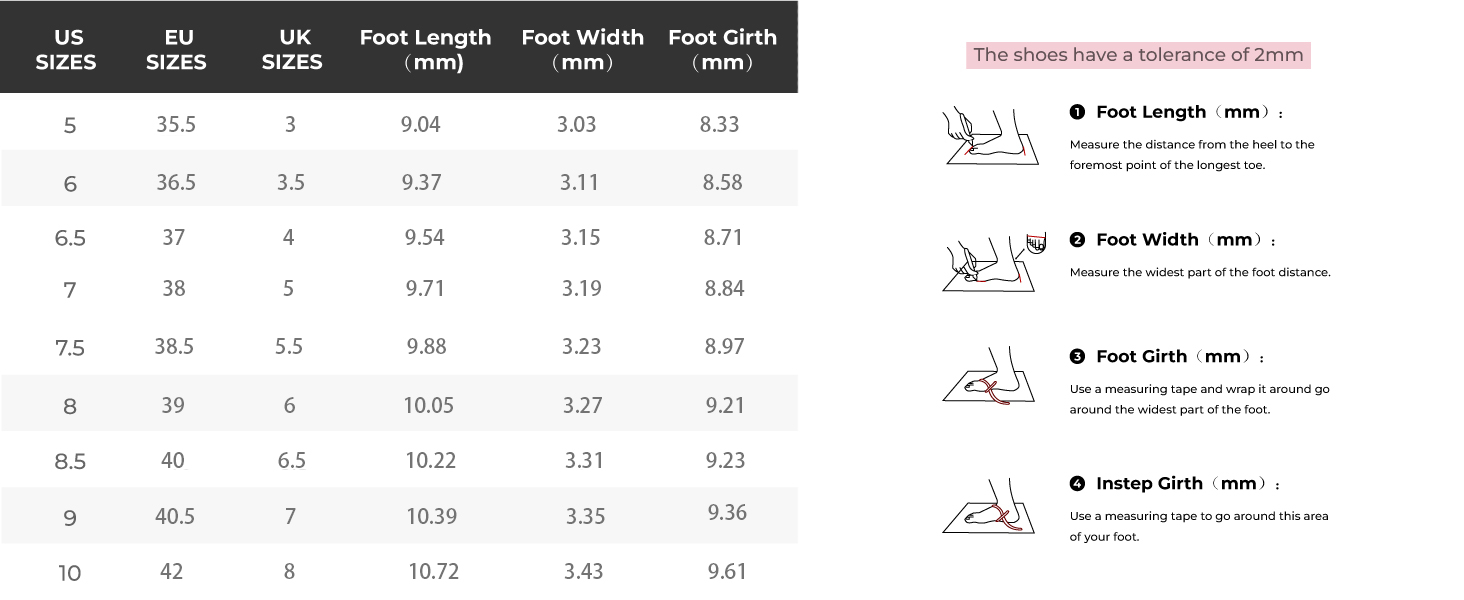The image size is (1464, 600).
Task: Click the number 3 bullet icon
Action: pyautogui.click(x=1077, y=356)
